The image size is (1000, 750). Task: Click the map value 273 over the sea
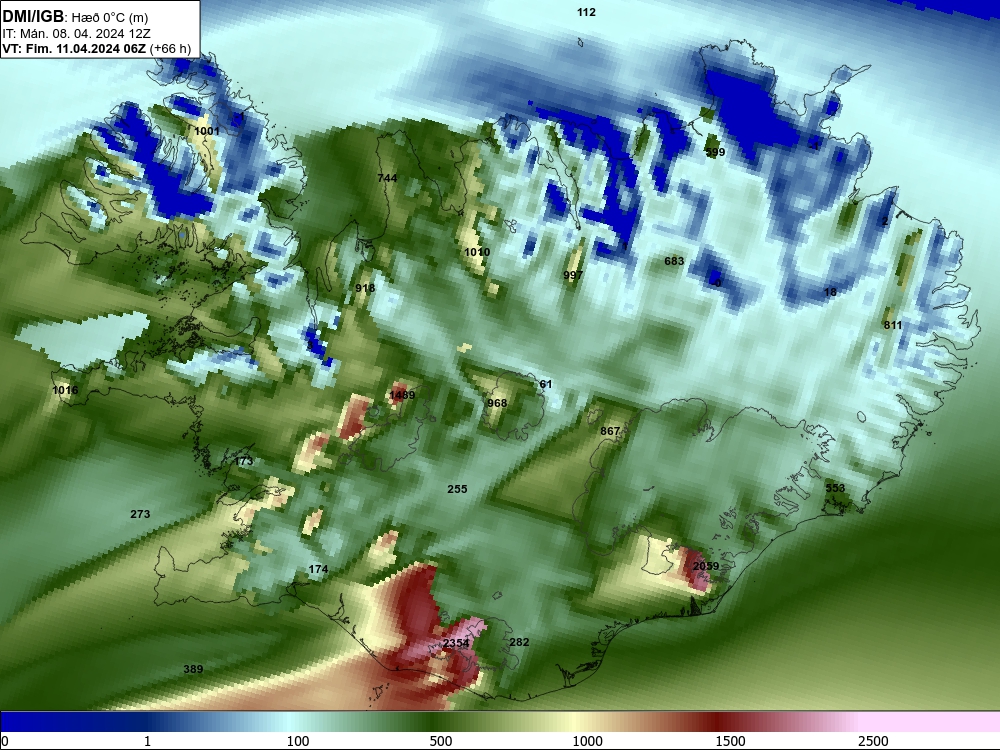(x=140, y=514)
